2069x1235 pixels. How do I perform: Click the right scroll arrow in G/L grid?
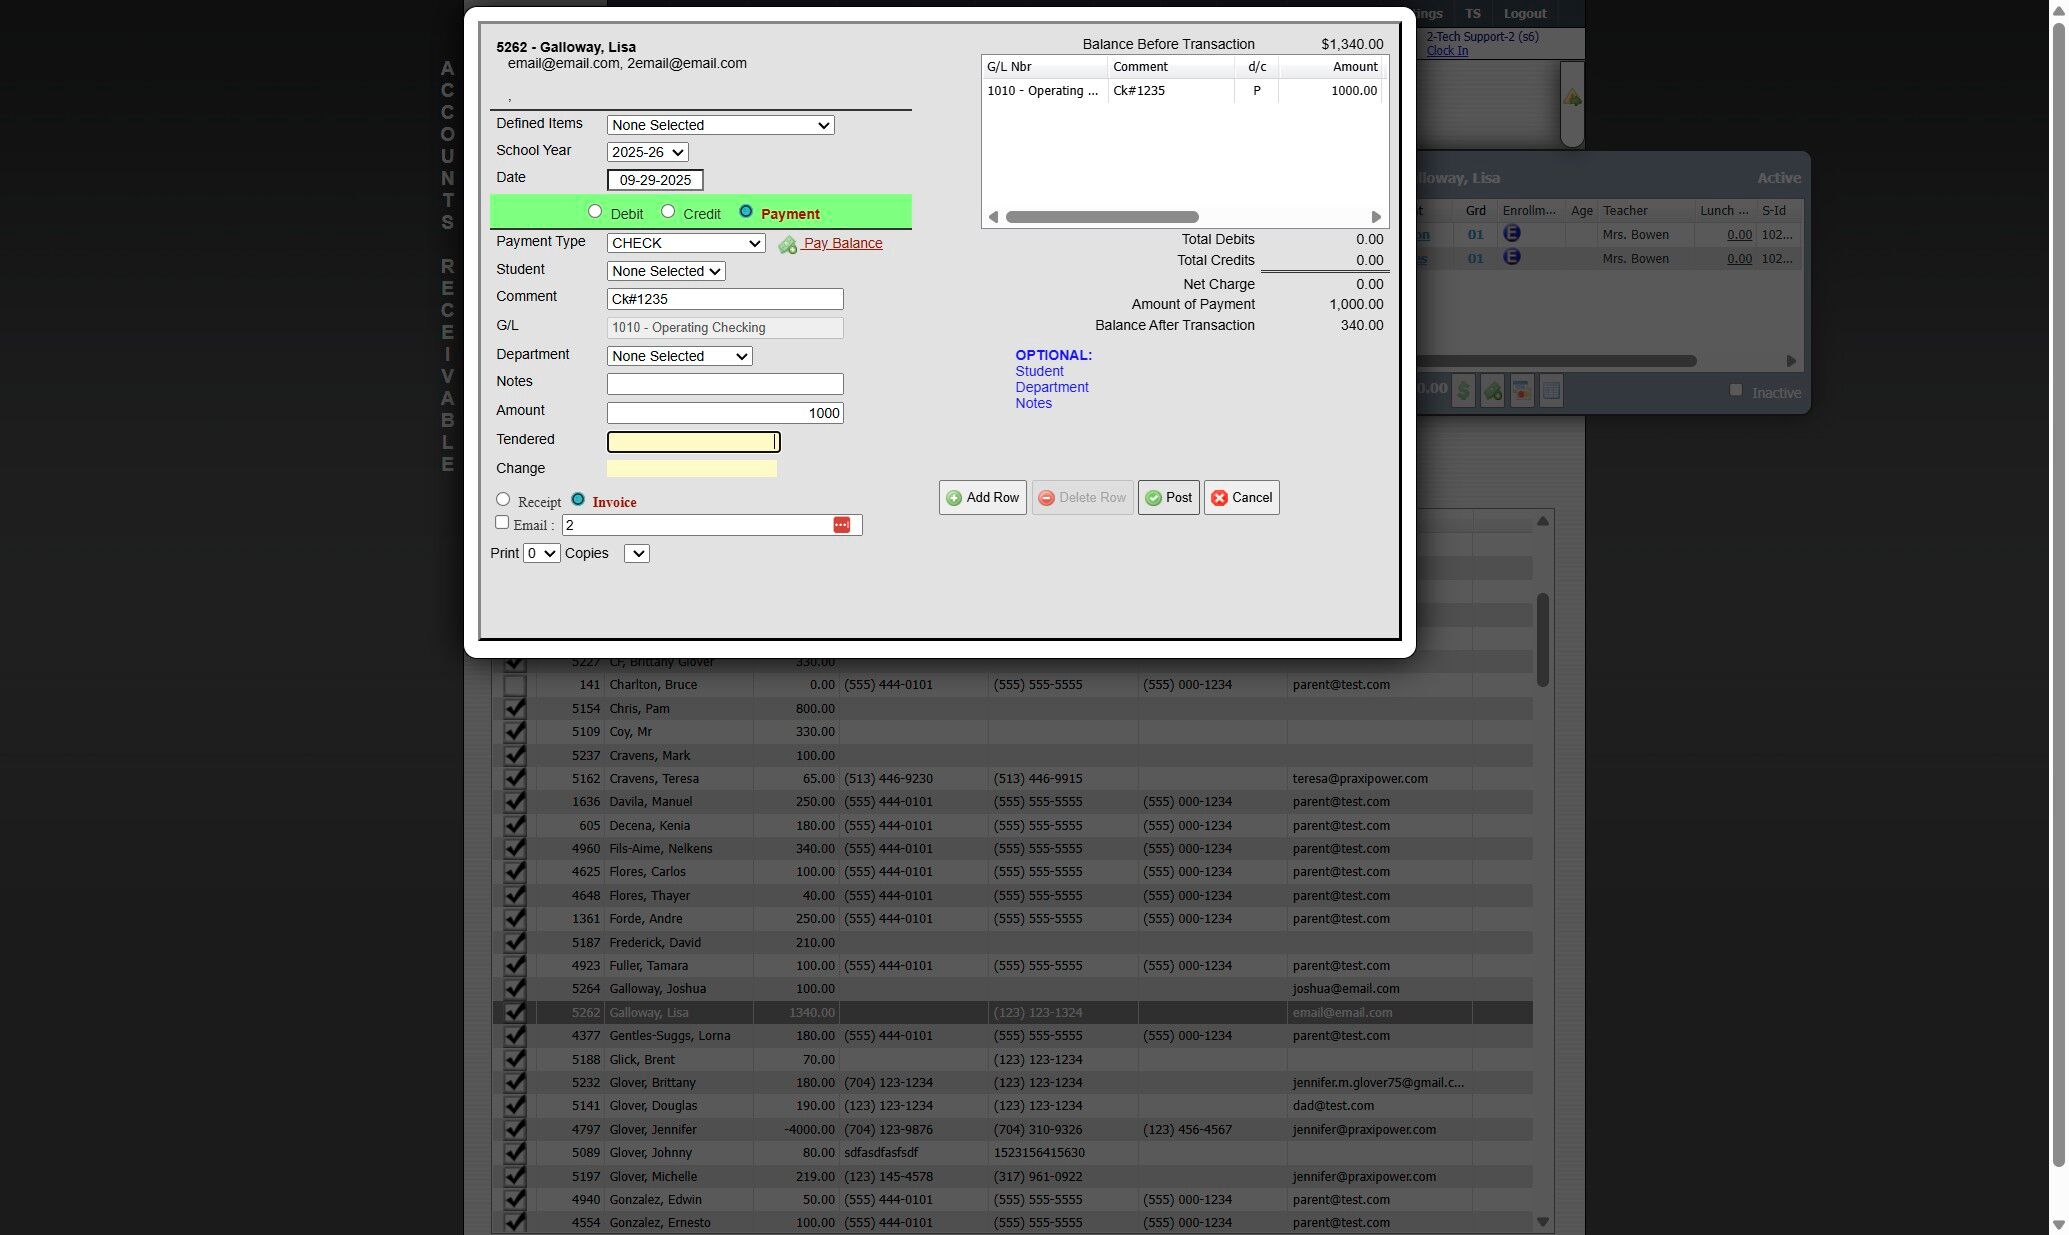[x=1376, y=217]
